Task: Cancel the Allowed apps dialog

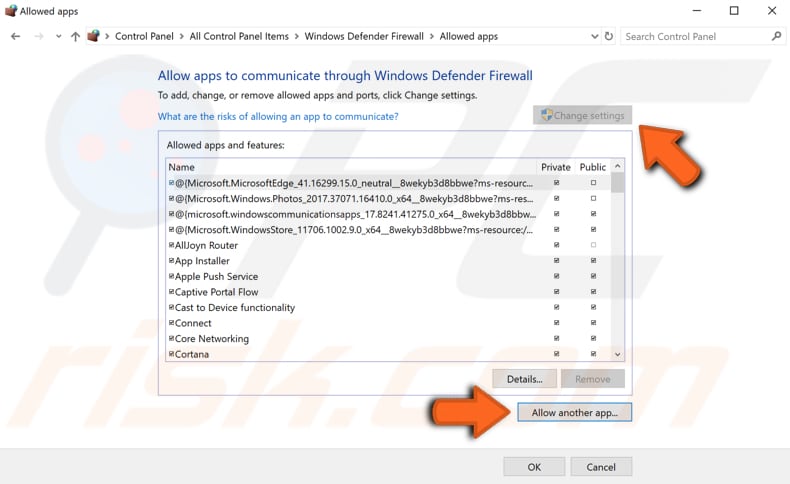Action: point(601,467)
